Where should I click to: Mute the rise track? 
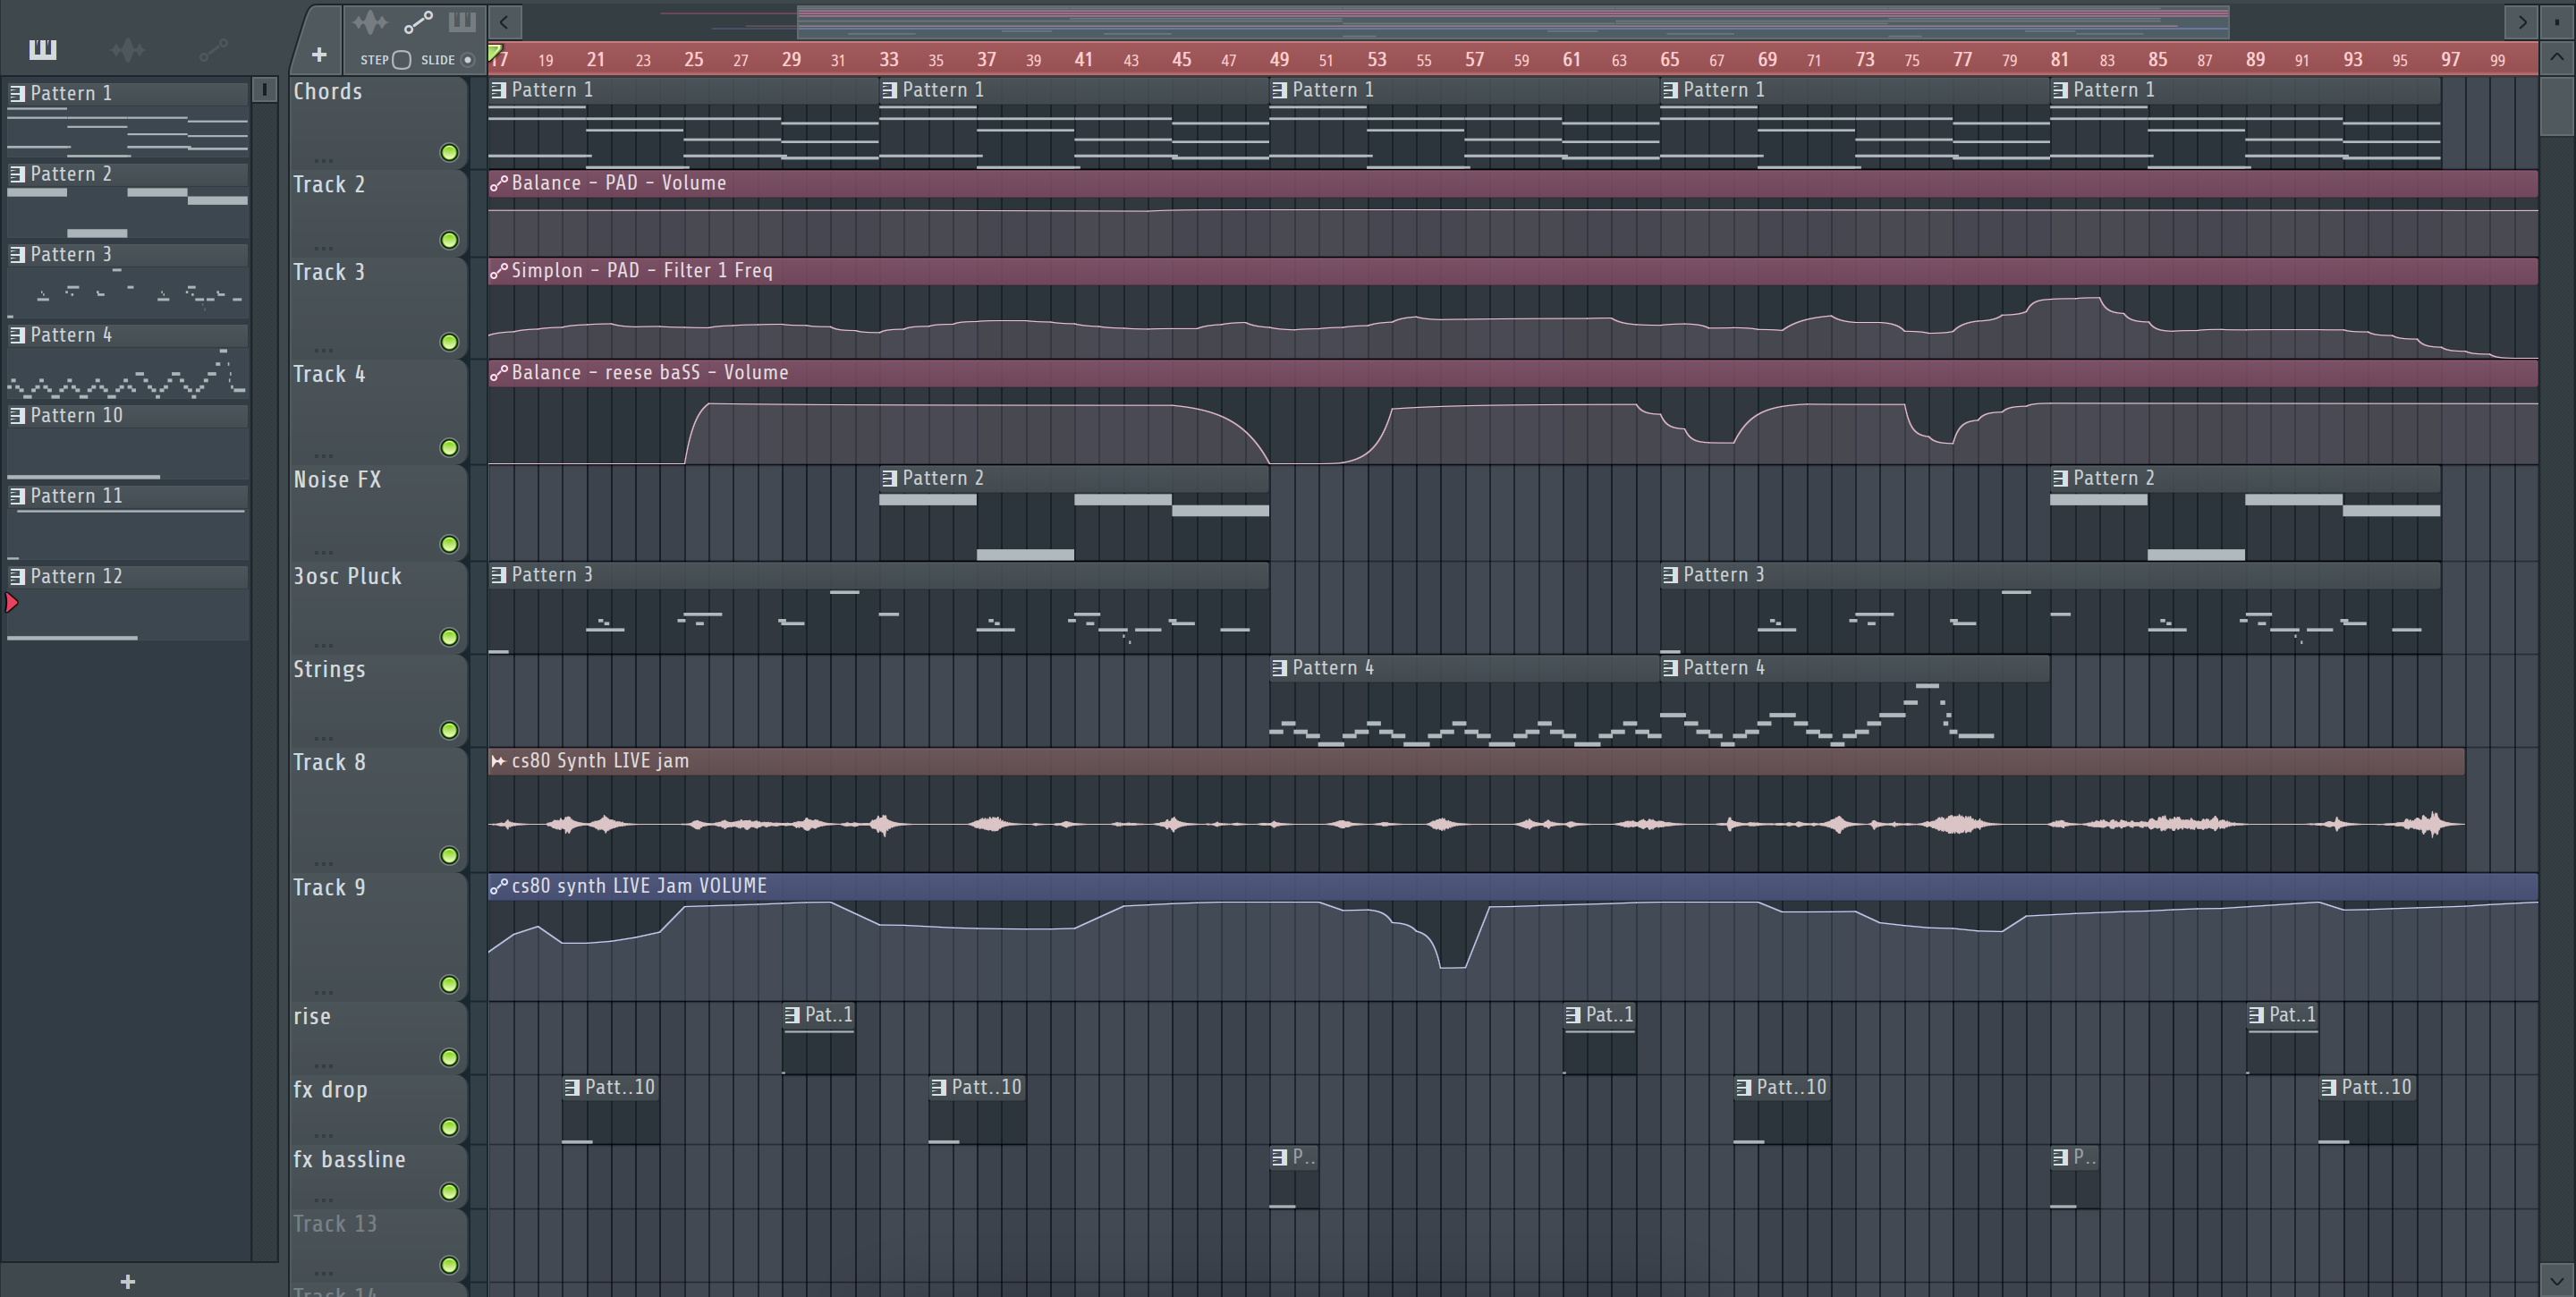point(450,1057)
